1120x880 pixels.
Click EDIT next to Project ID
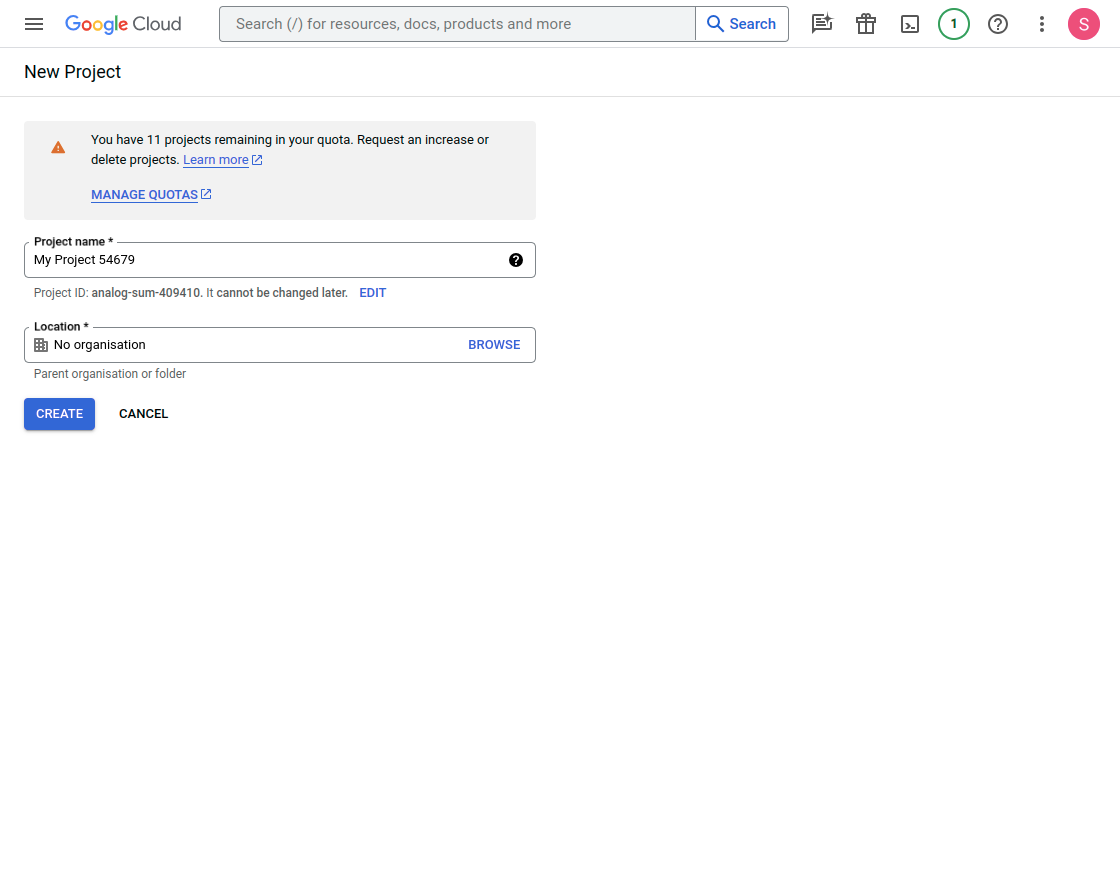coord(372,293)
